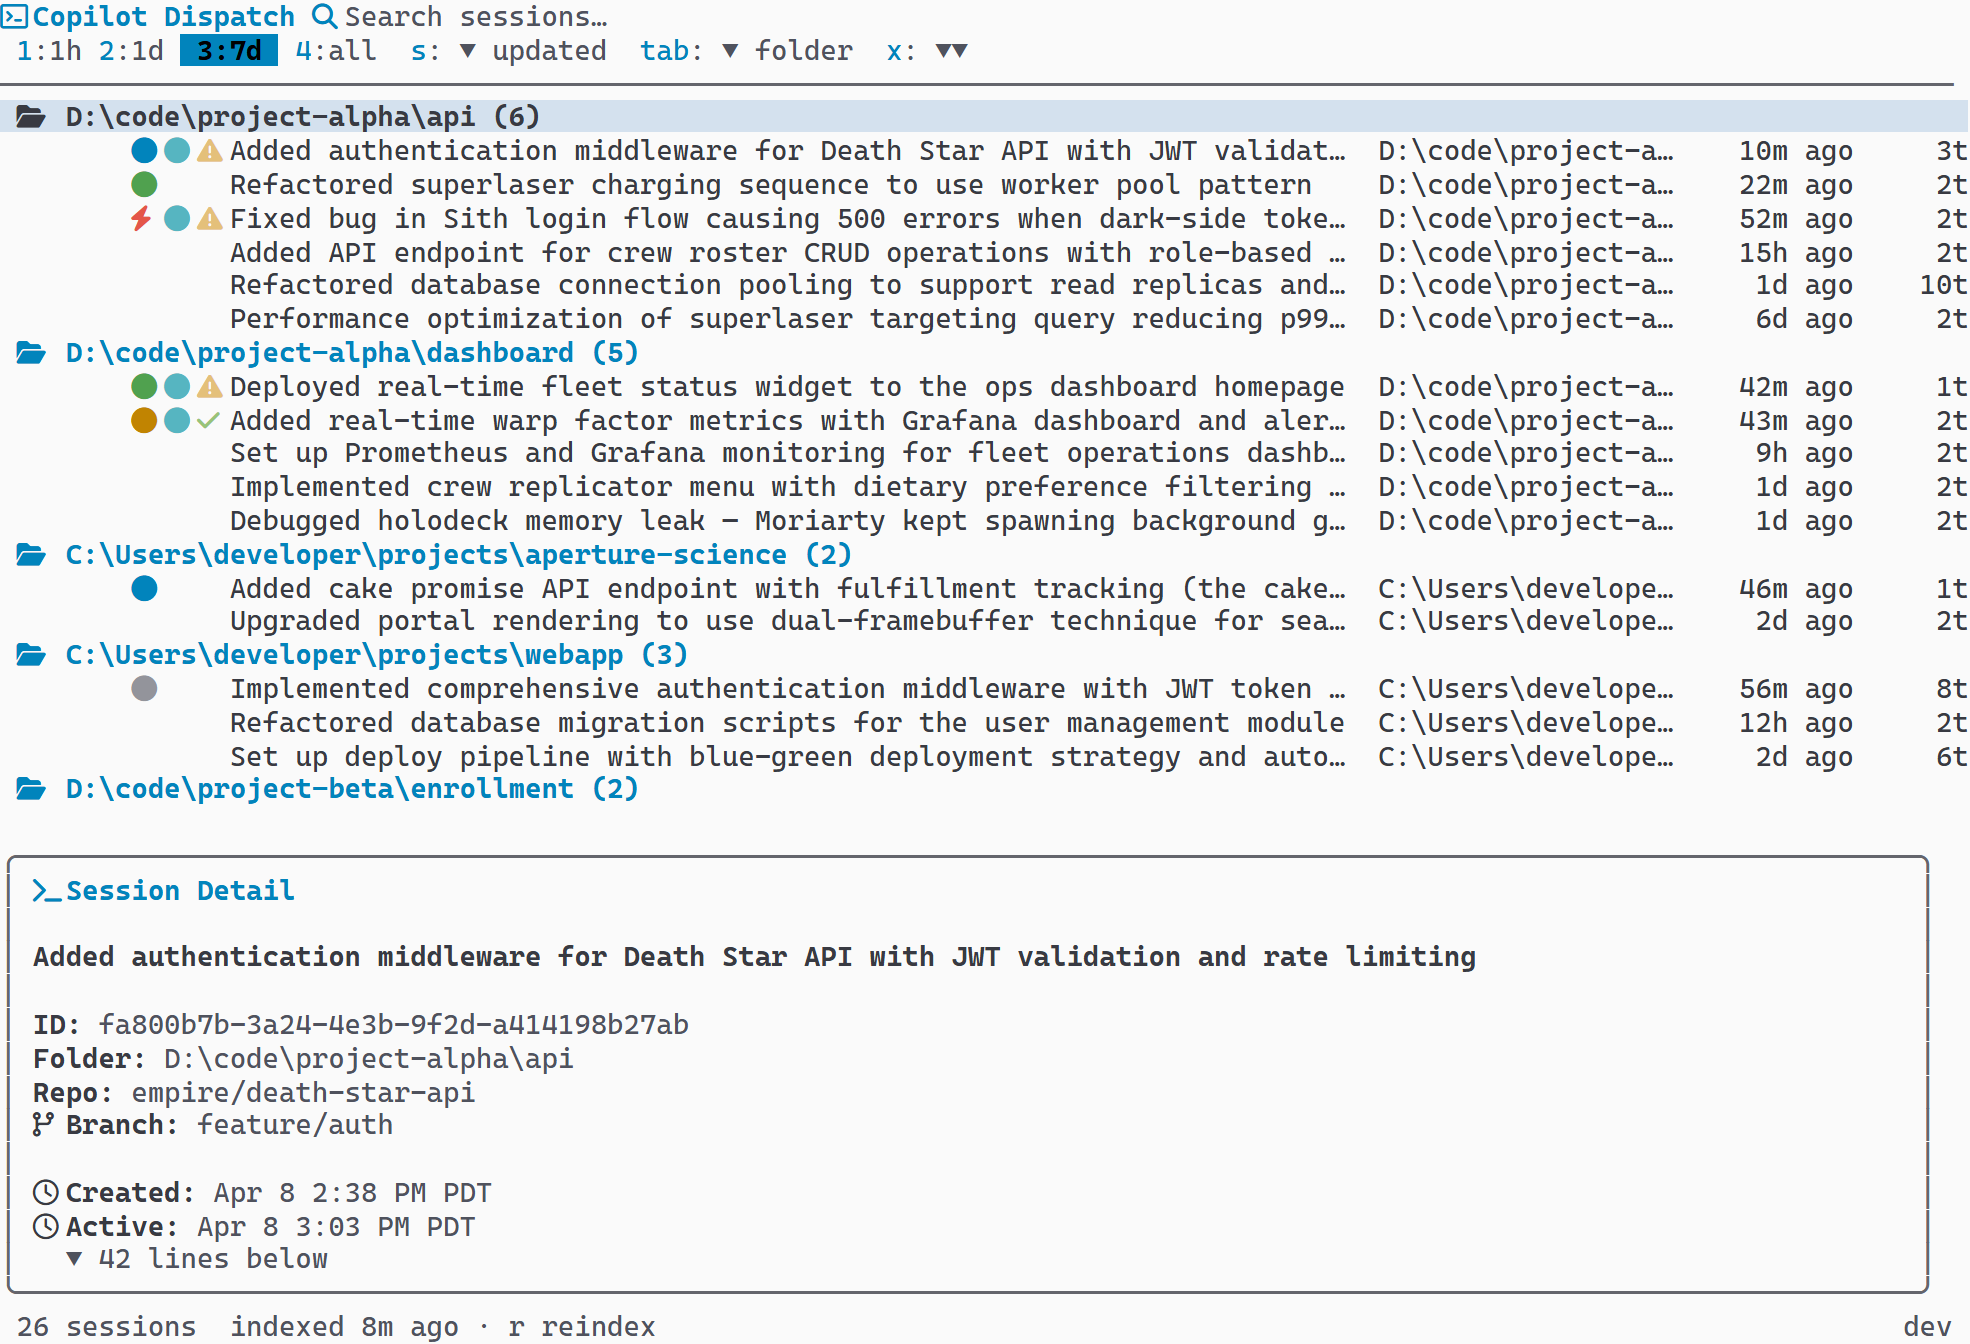Select 'Fixed bug in Sith login flow' session
This screenshot has width=1970, height=1344.
click(x=985, y=219)
